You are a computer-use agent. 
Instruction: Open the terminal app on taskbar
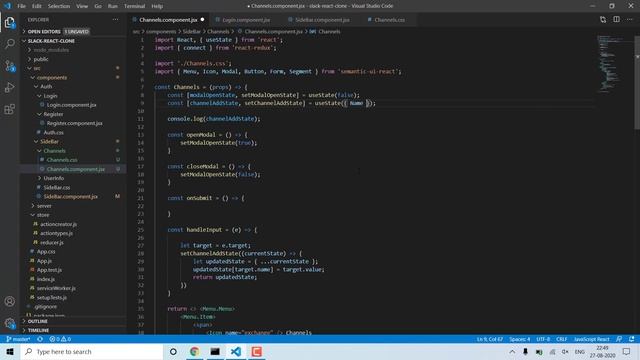[x=215, y=351]
